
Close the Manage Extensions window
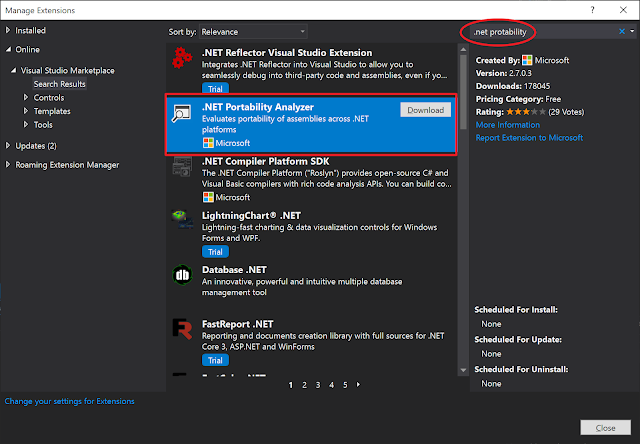pyautogui.click(x=623, y=10)
